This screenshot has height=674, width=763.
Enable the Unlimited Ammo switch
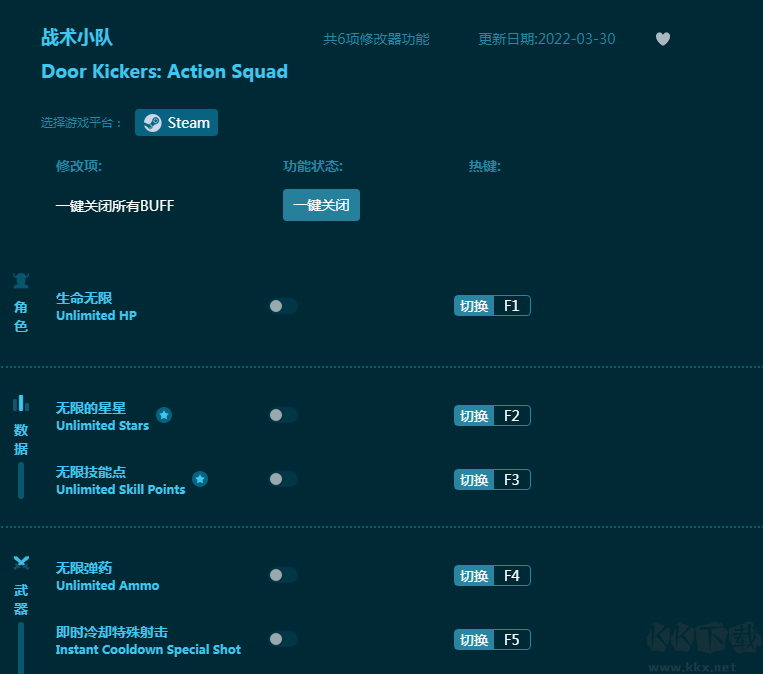[x=283, y=575]
